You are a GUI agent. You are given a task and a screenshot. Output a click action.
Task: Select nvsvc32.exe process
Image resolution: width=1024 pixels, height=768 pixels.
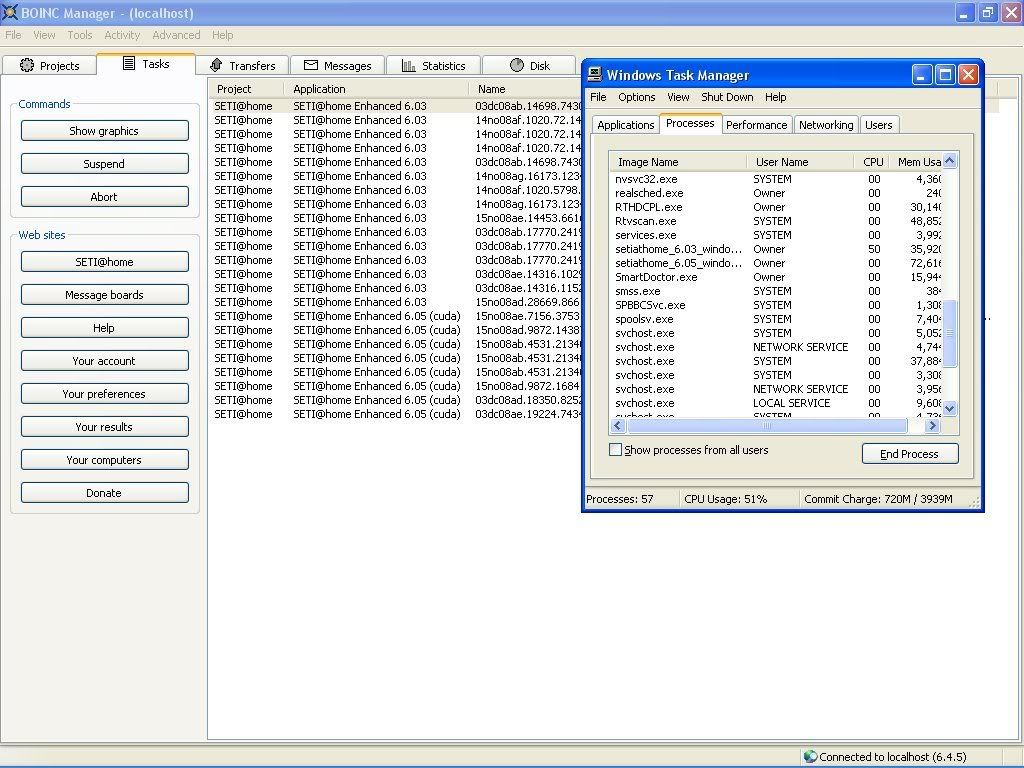pyautogui.click(x=776, y=179)
